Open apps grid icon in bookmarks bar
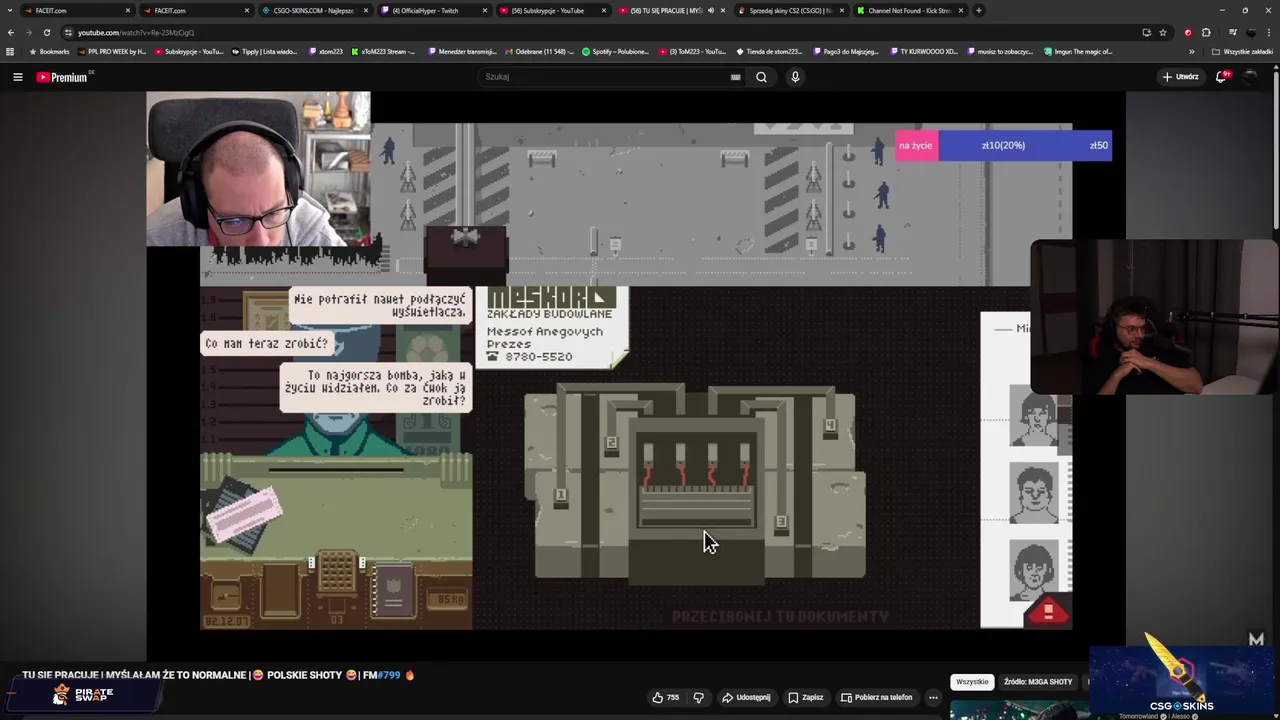1280x720 pixels. [10, 51]
